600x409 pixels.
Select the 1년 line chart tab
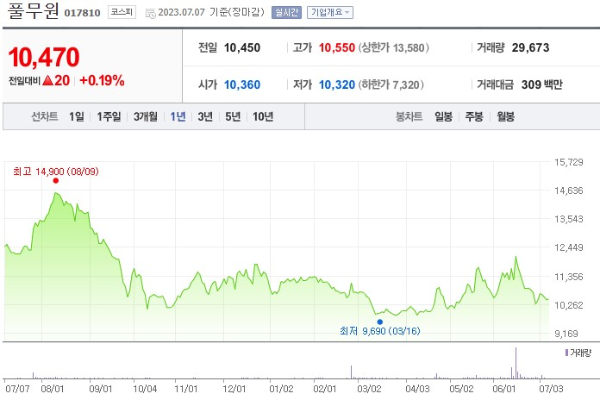coord(178,116)
